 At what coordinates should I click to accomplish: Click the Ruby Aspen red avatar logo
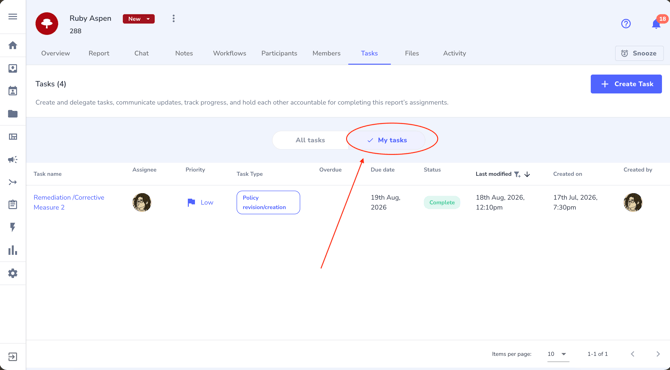pos(47,23)
